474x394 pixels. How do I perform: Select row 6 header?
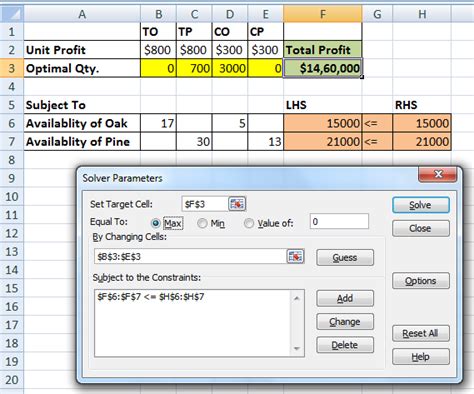(12, 123)
